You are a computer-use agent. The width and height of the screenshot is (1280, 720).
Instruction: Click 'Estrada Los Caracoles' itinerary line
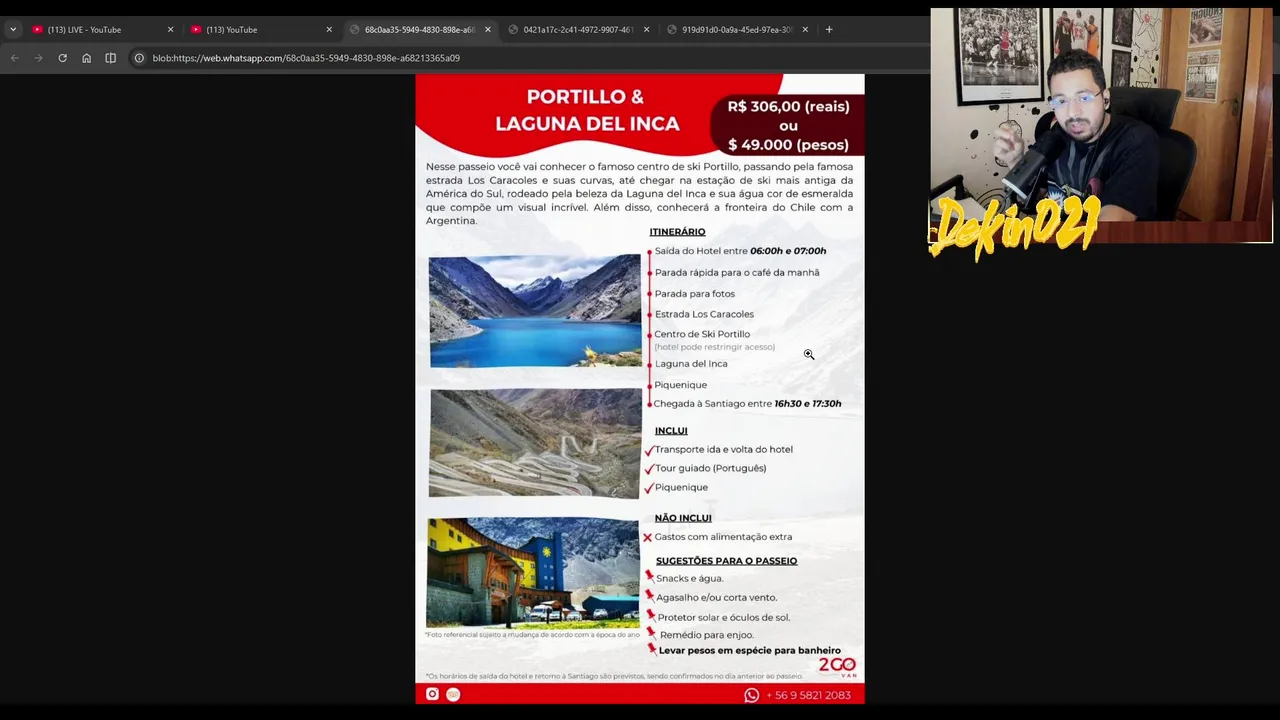click(x=704, y=314)
